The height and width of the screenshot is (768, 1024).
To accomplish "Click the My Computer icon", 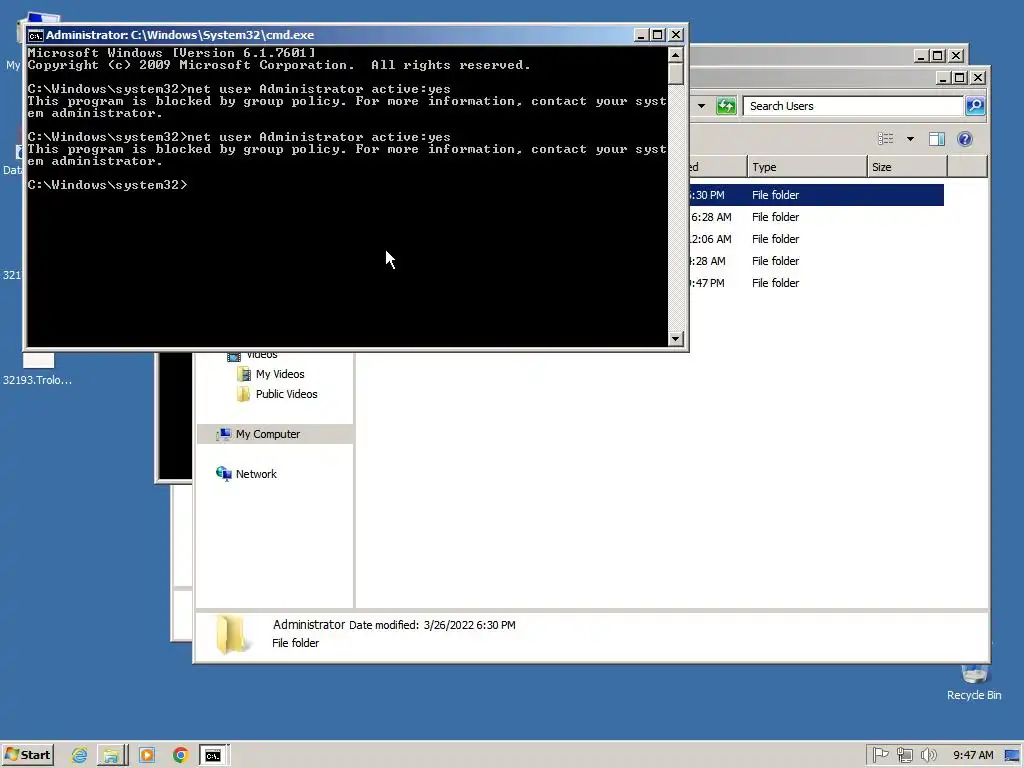I will click(223, 434).
